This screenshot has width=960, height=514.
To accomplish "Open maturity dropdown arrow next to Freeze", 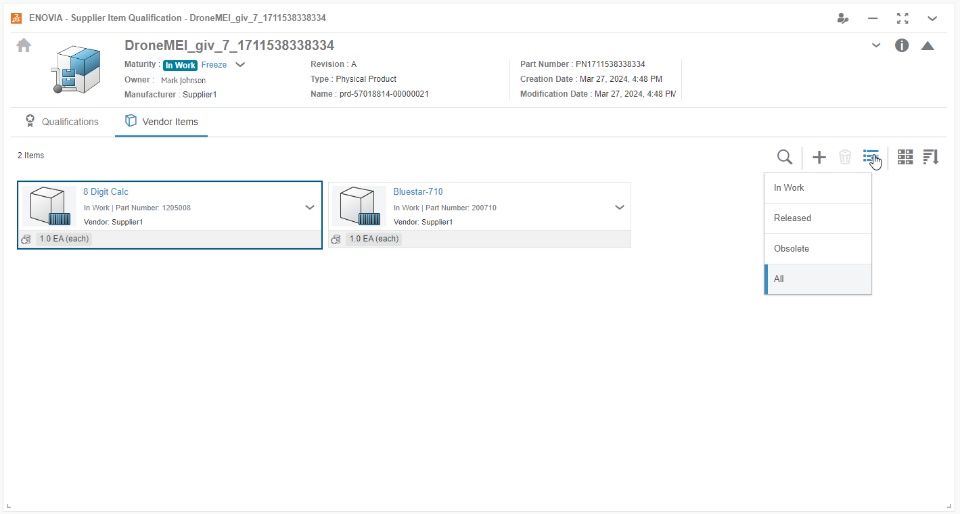I will coord(240,65).
